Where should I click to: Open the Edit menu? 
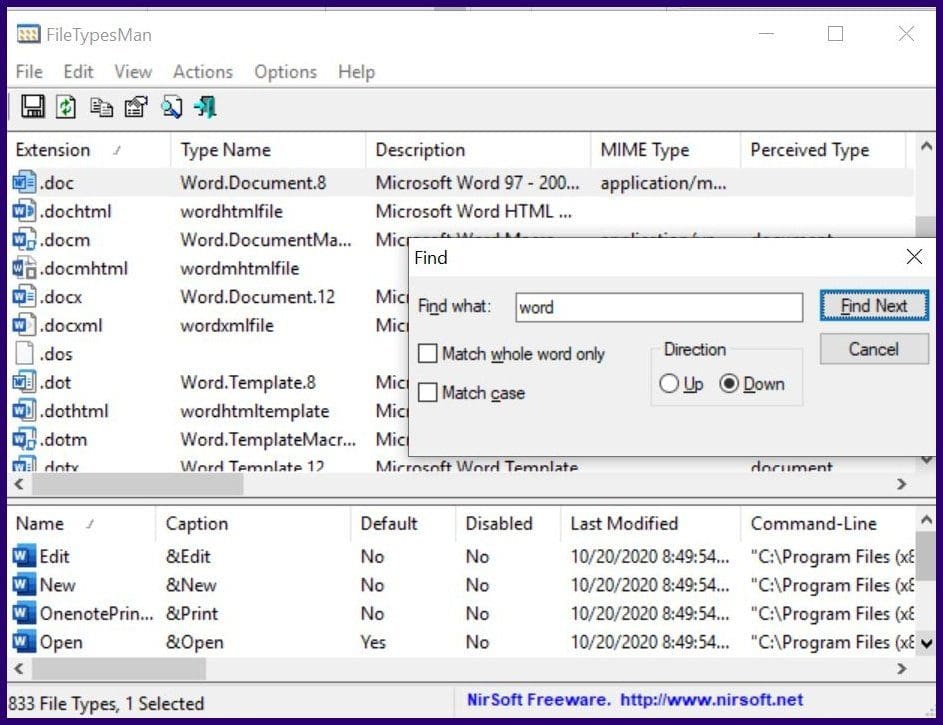(x=78, y=72)
